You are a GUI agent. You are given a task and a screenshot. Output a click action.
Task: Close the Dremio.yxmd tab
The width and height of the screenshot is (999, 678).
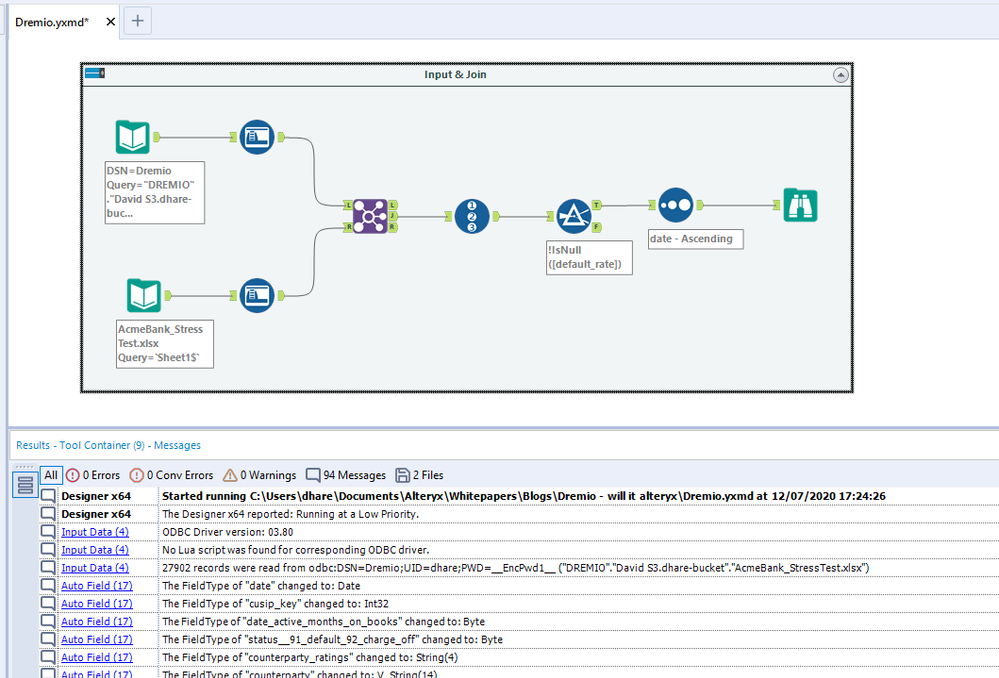click(x=110, y=22)
